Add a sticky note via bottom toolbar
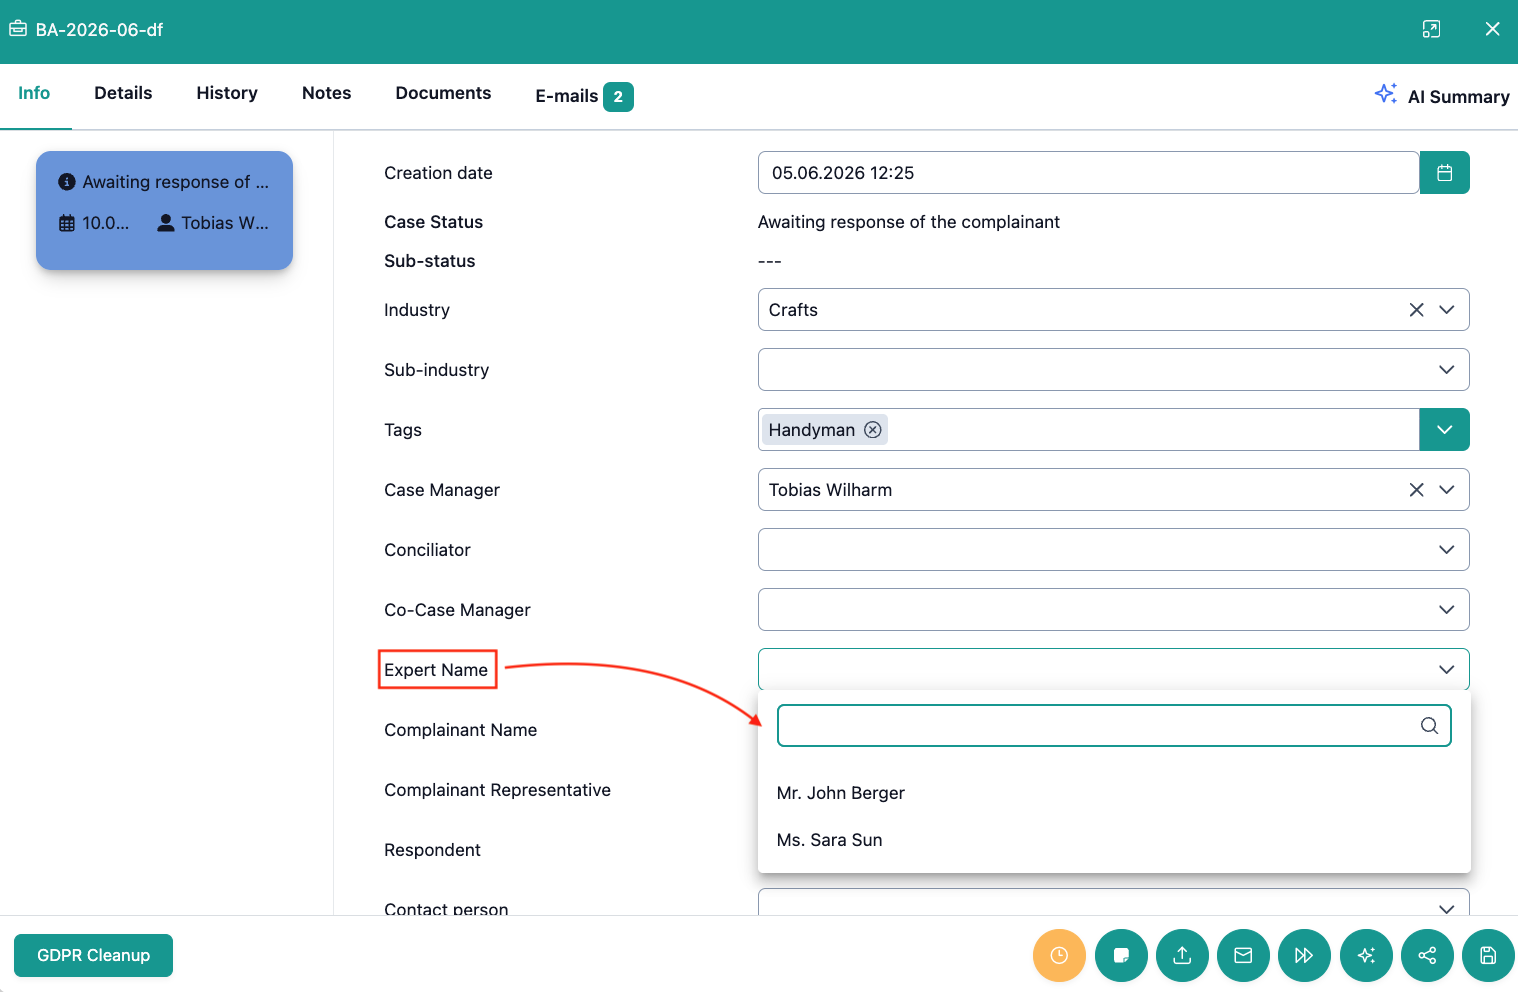This screenshot has height=992, width=1518. tap(1121, 955)
